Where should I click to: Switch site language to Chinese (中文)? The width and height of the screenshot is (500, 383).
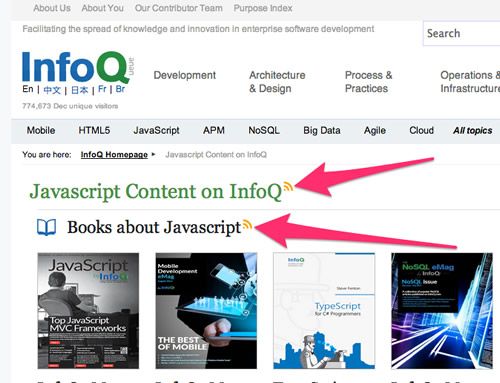click(52, 90)
